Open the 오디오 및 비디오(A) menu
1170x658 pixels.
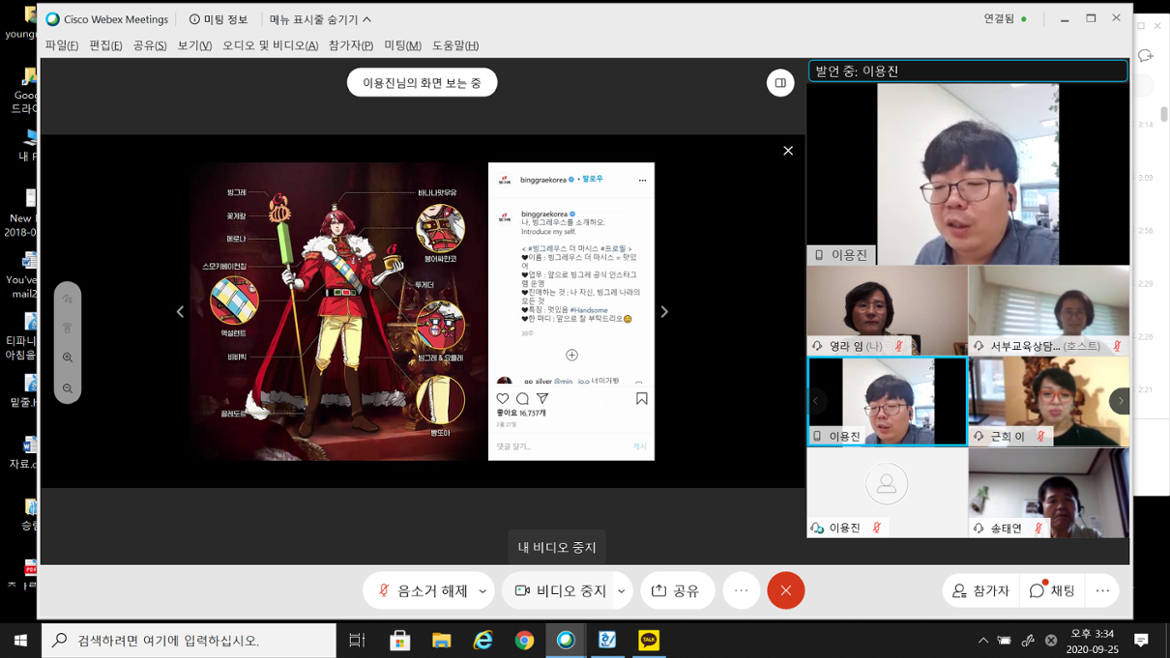point(270,46)
